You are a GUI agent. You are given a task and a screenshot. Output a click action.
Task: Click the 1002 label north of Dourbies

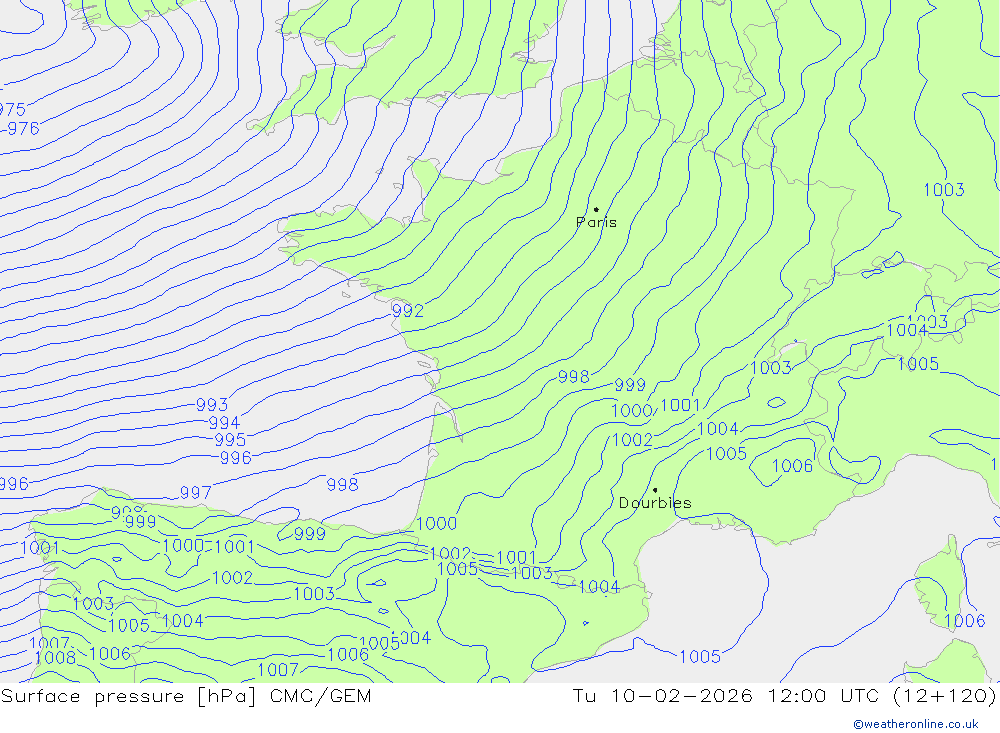click(633, 440)
